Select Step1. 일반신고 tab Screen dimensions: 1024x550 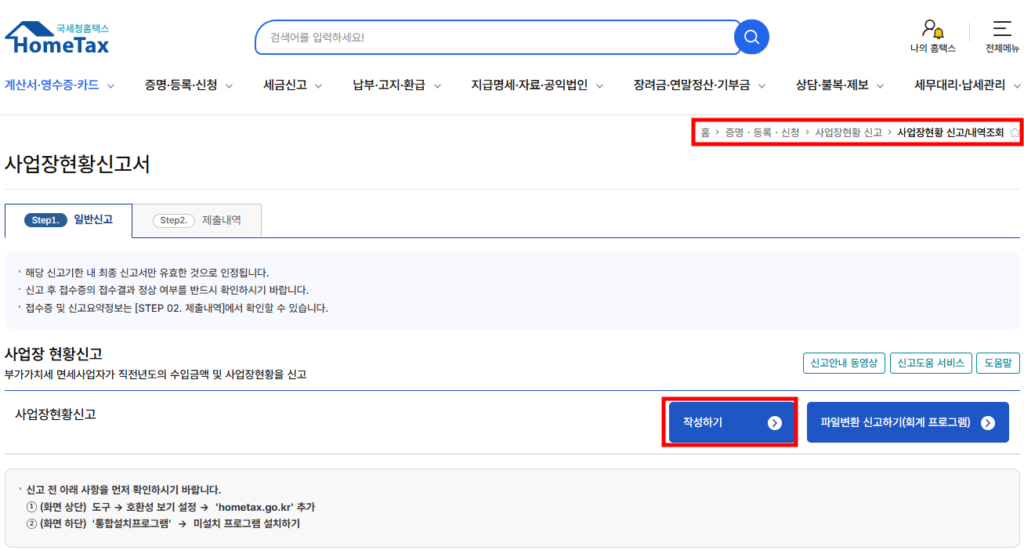(69, 220)
